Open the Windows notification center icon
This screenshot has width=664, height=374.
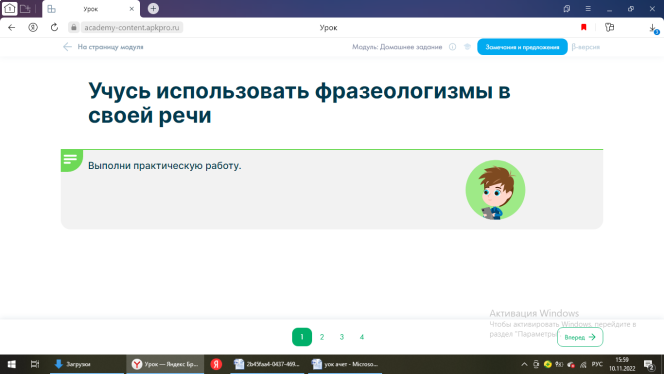(649, 364)
